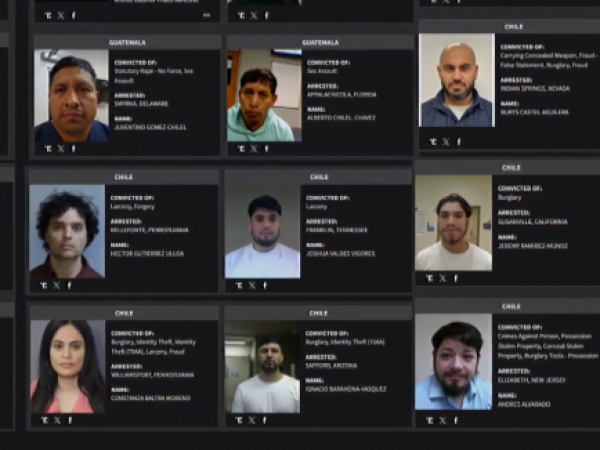Share Jeremy Ramirez-Munoz card on X
600x450 pixels.
(444, 278)
